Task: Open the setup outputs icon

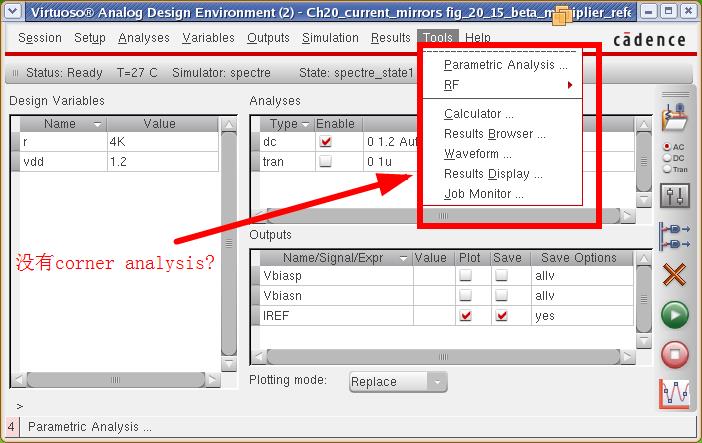Action: click(x=675, y=237)
